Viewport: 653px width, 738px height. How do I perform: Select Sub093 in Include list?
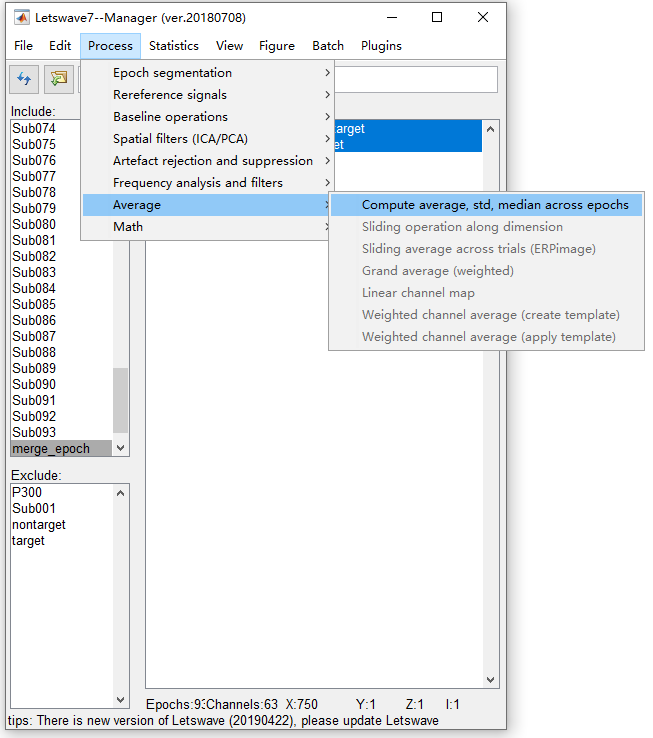click(62, 433)
